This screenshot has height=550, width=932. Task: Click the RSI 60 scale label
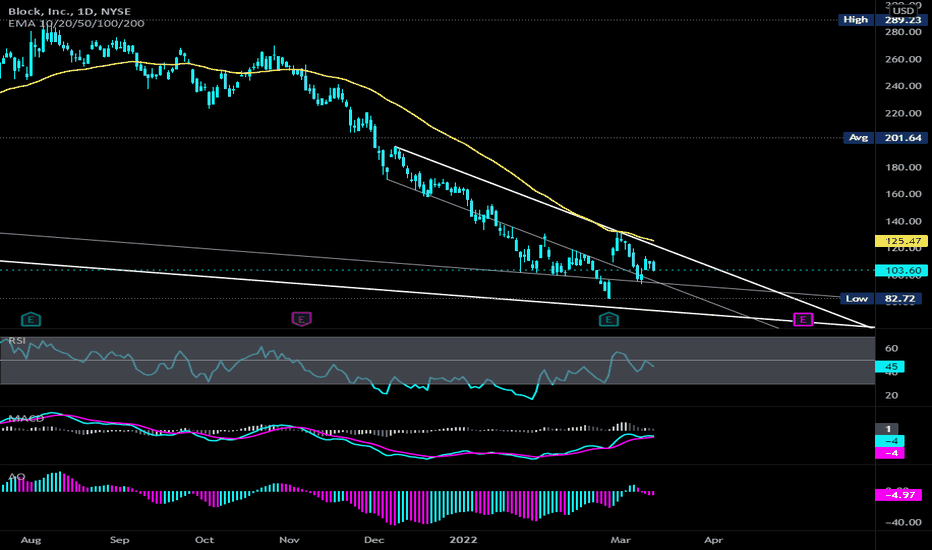pyautogui.click(x=891, y=348)
